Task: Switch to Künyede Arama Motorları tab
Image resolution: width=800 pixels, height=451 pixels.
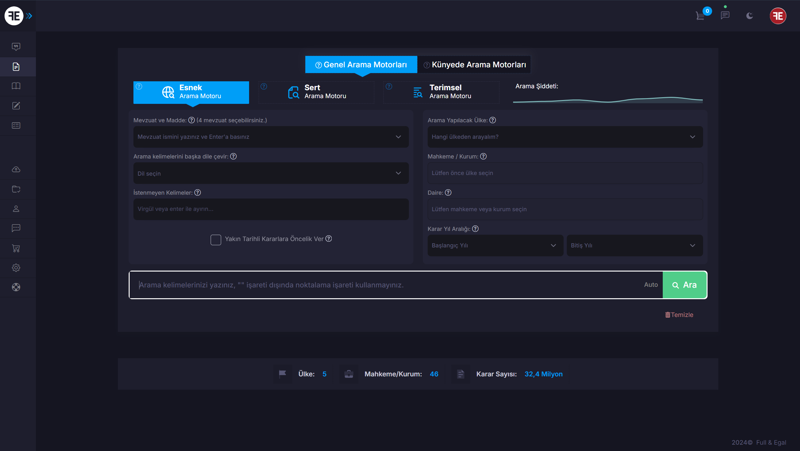Action: 474,65
